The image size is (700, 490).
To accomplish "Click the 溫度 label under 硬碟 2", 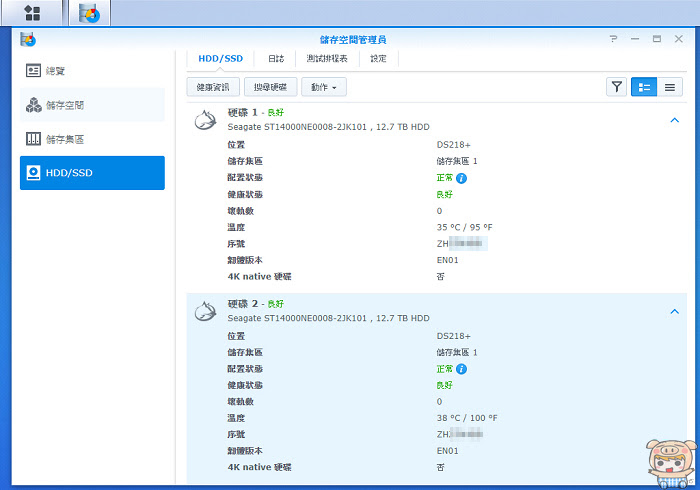I will tap(236, 418).
